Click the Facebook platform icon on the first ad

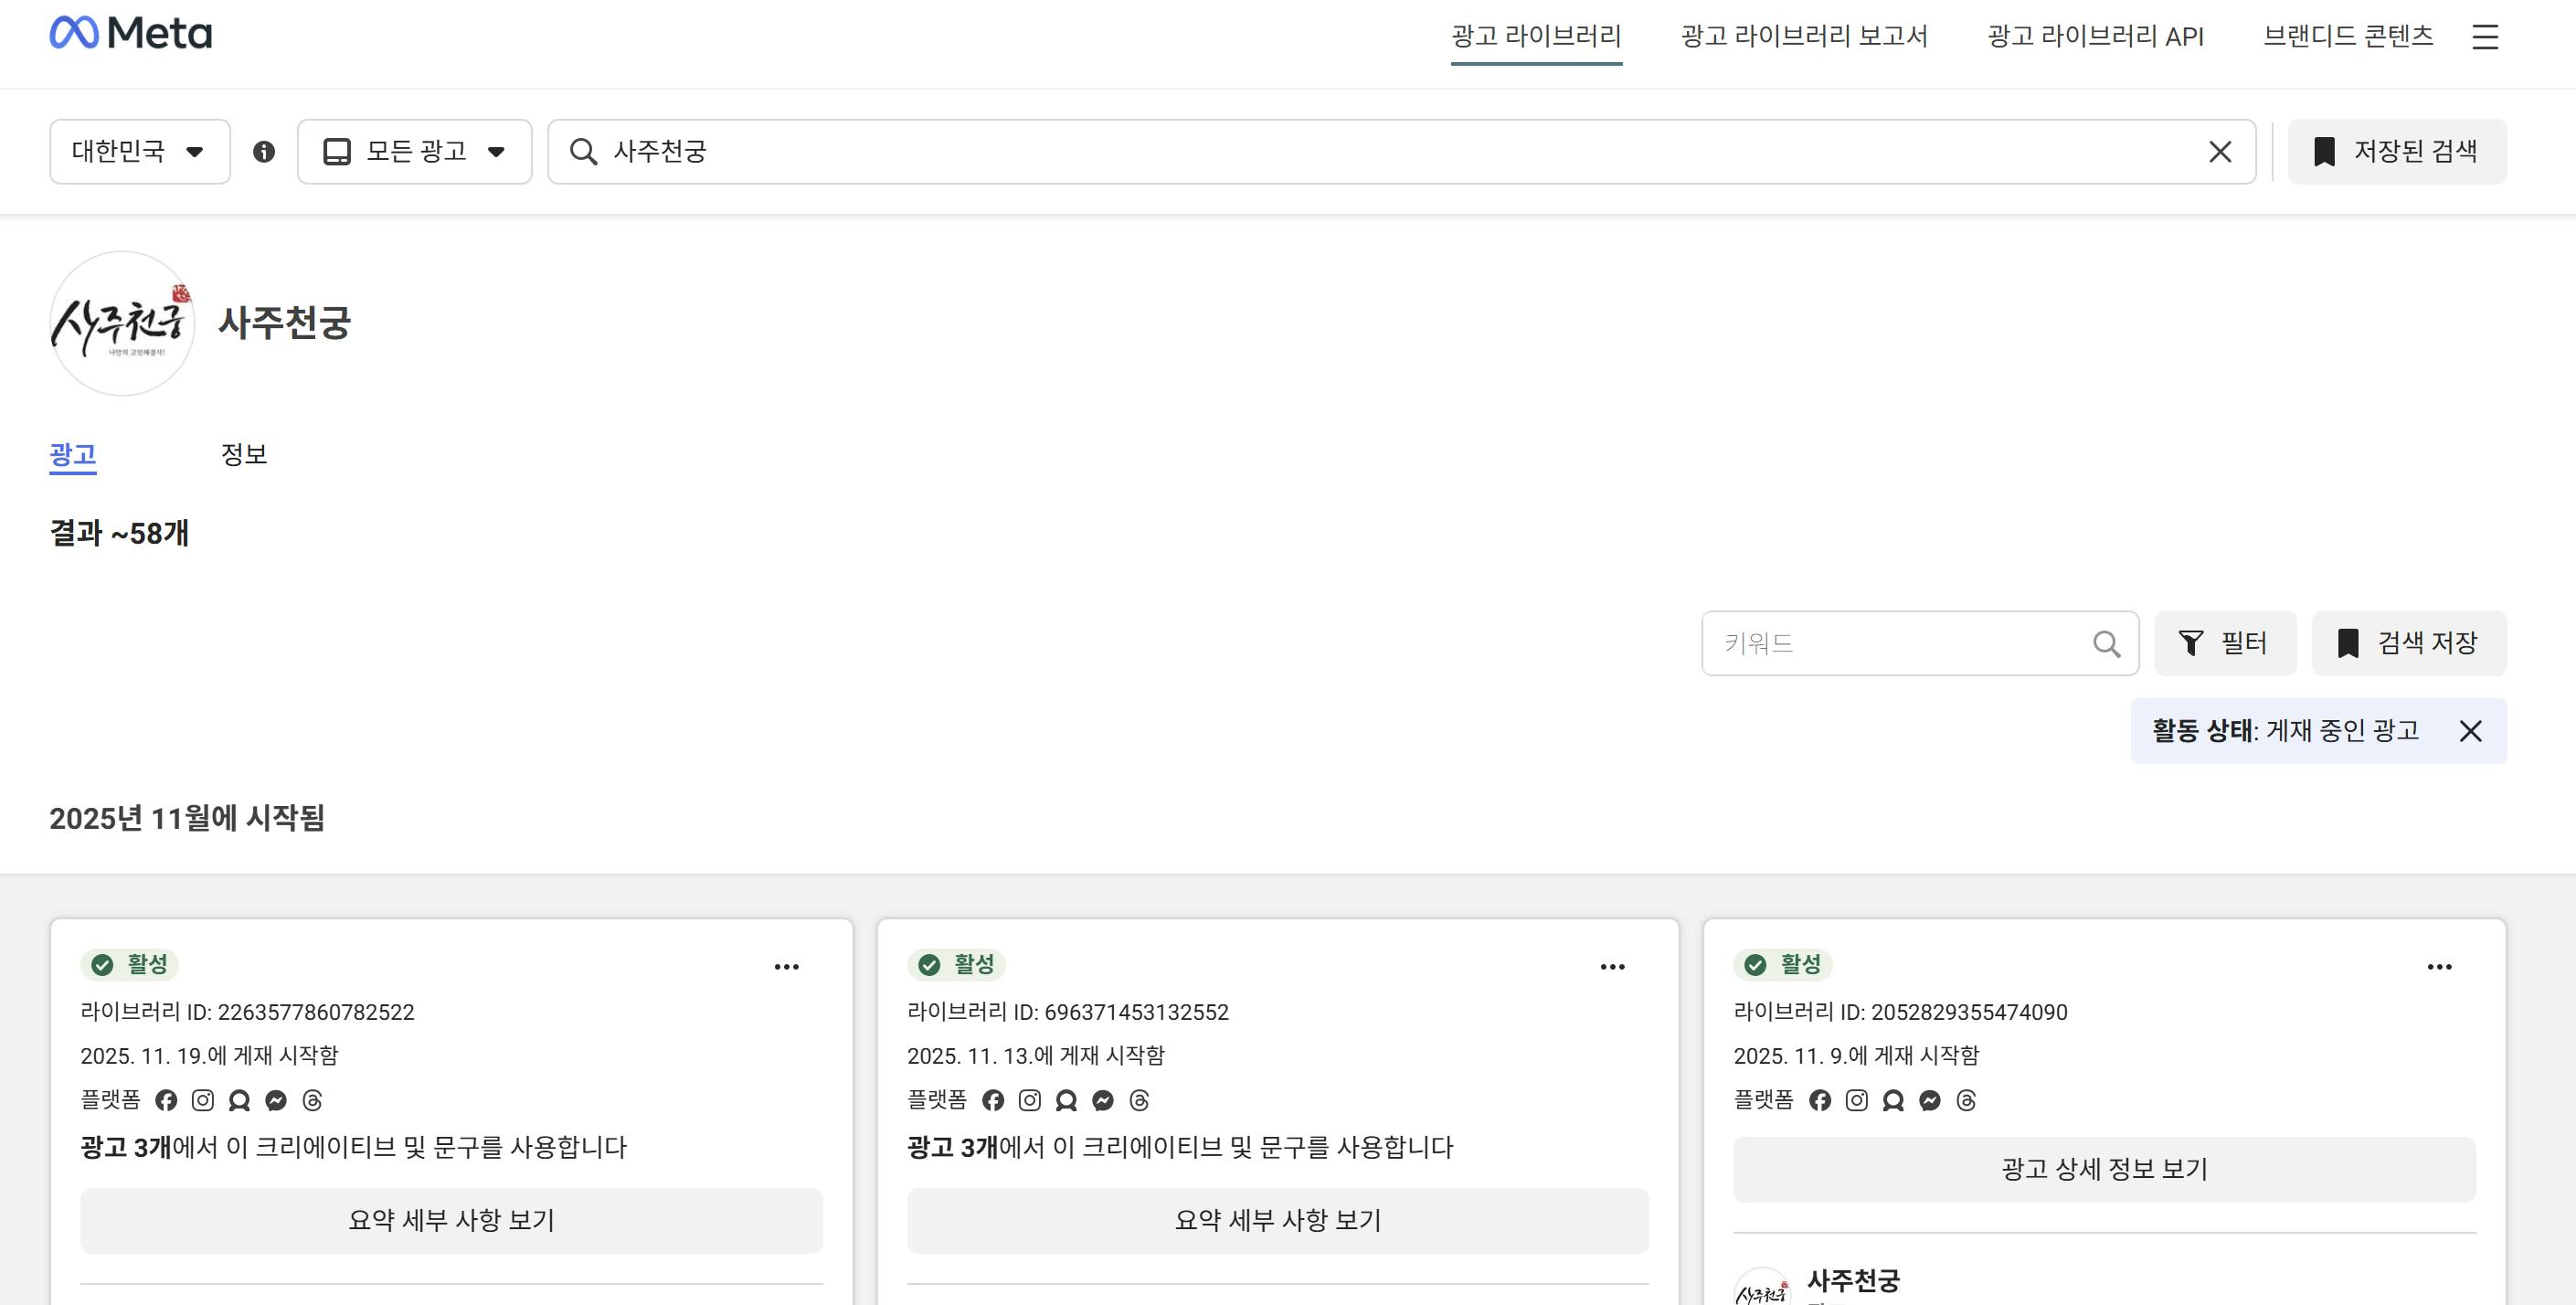click(x=167, y=1100)
